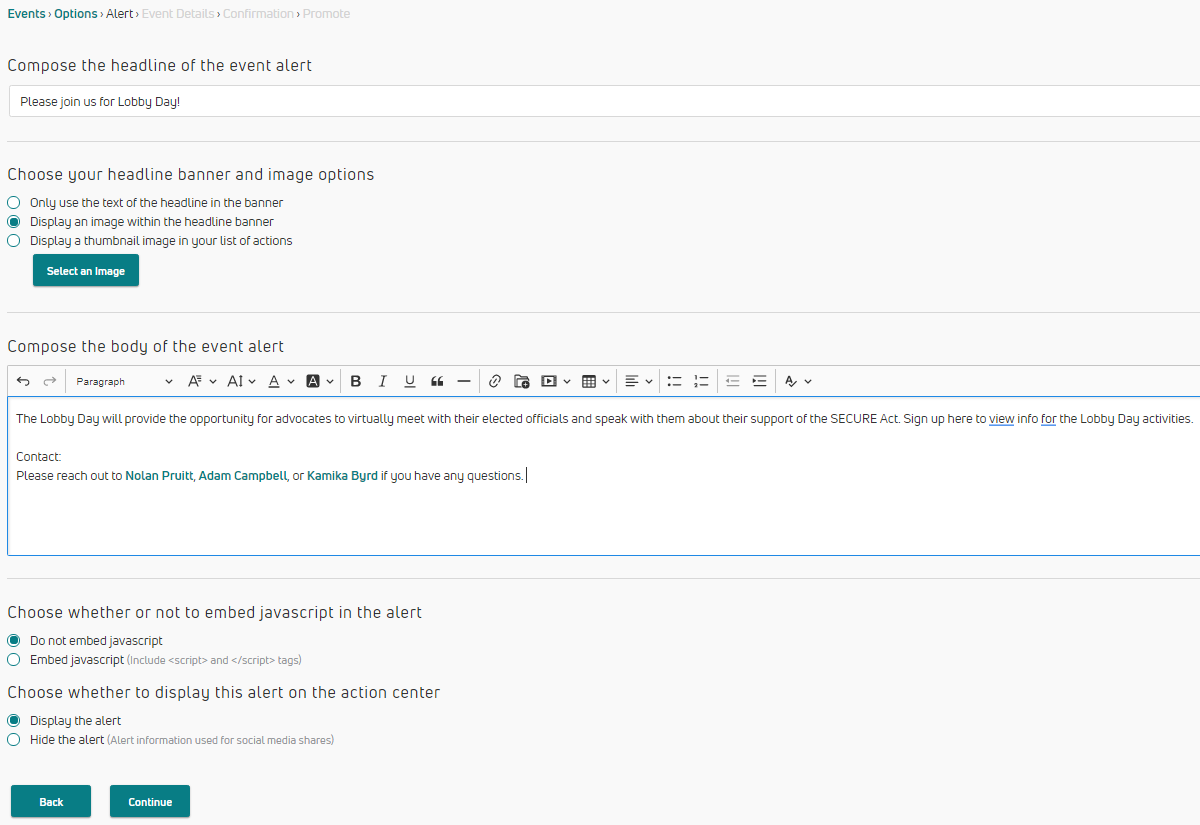Go to Options in the breadcrumb

click(x=76, y=14)
